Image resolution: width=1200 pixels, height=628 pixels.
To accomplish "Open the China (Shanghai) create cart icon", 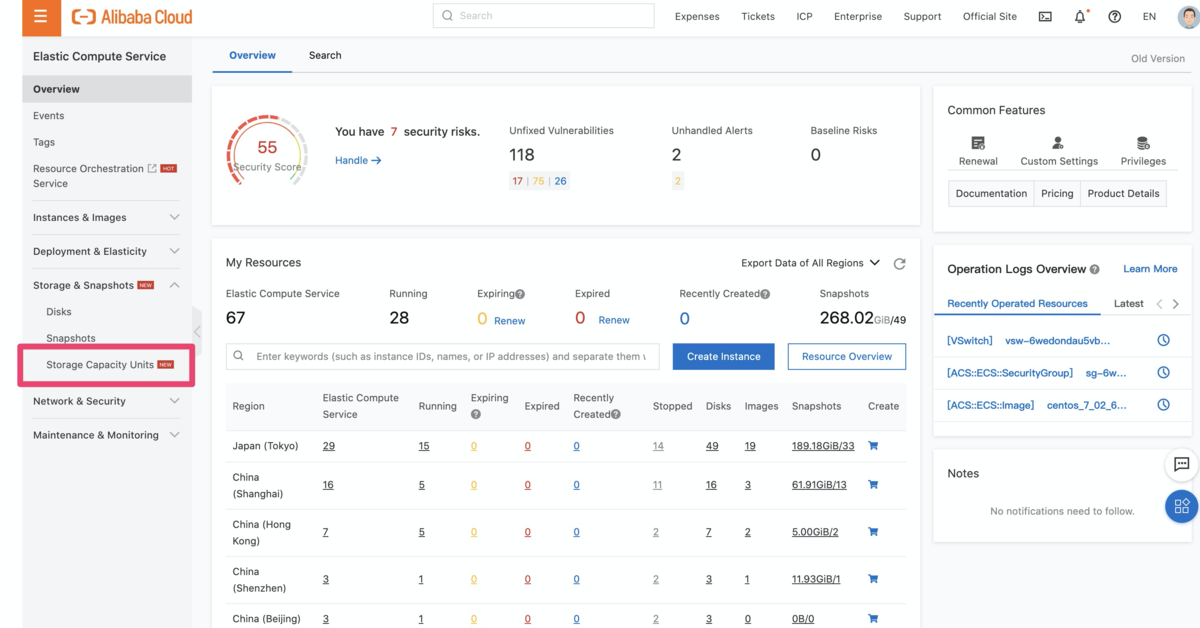I will point(873,485).
